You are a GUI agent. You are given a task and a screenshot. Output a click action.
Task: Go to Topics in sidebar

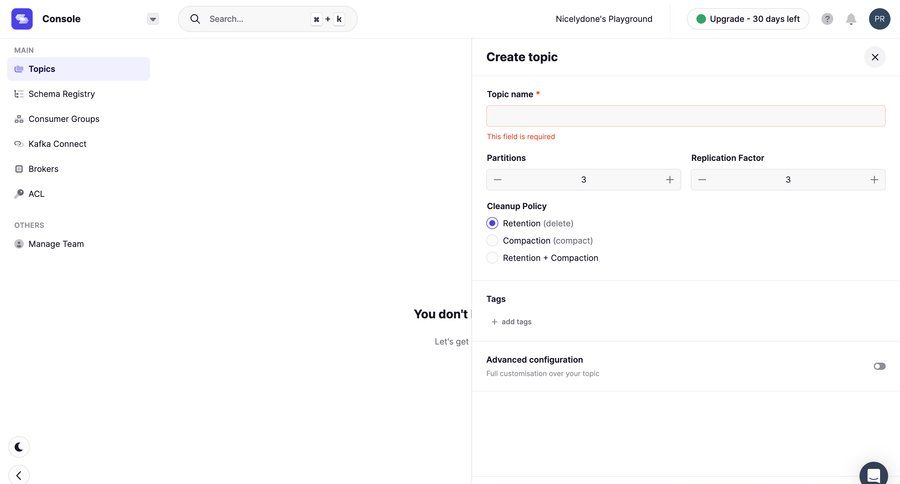78,69
